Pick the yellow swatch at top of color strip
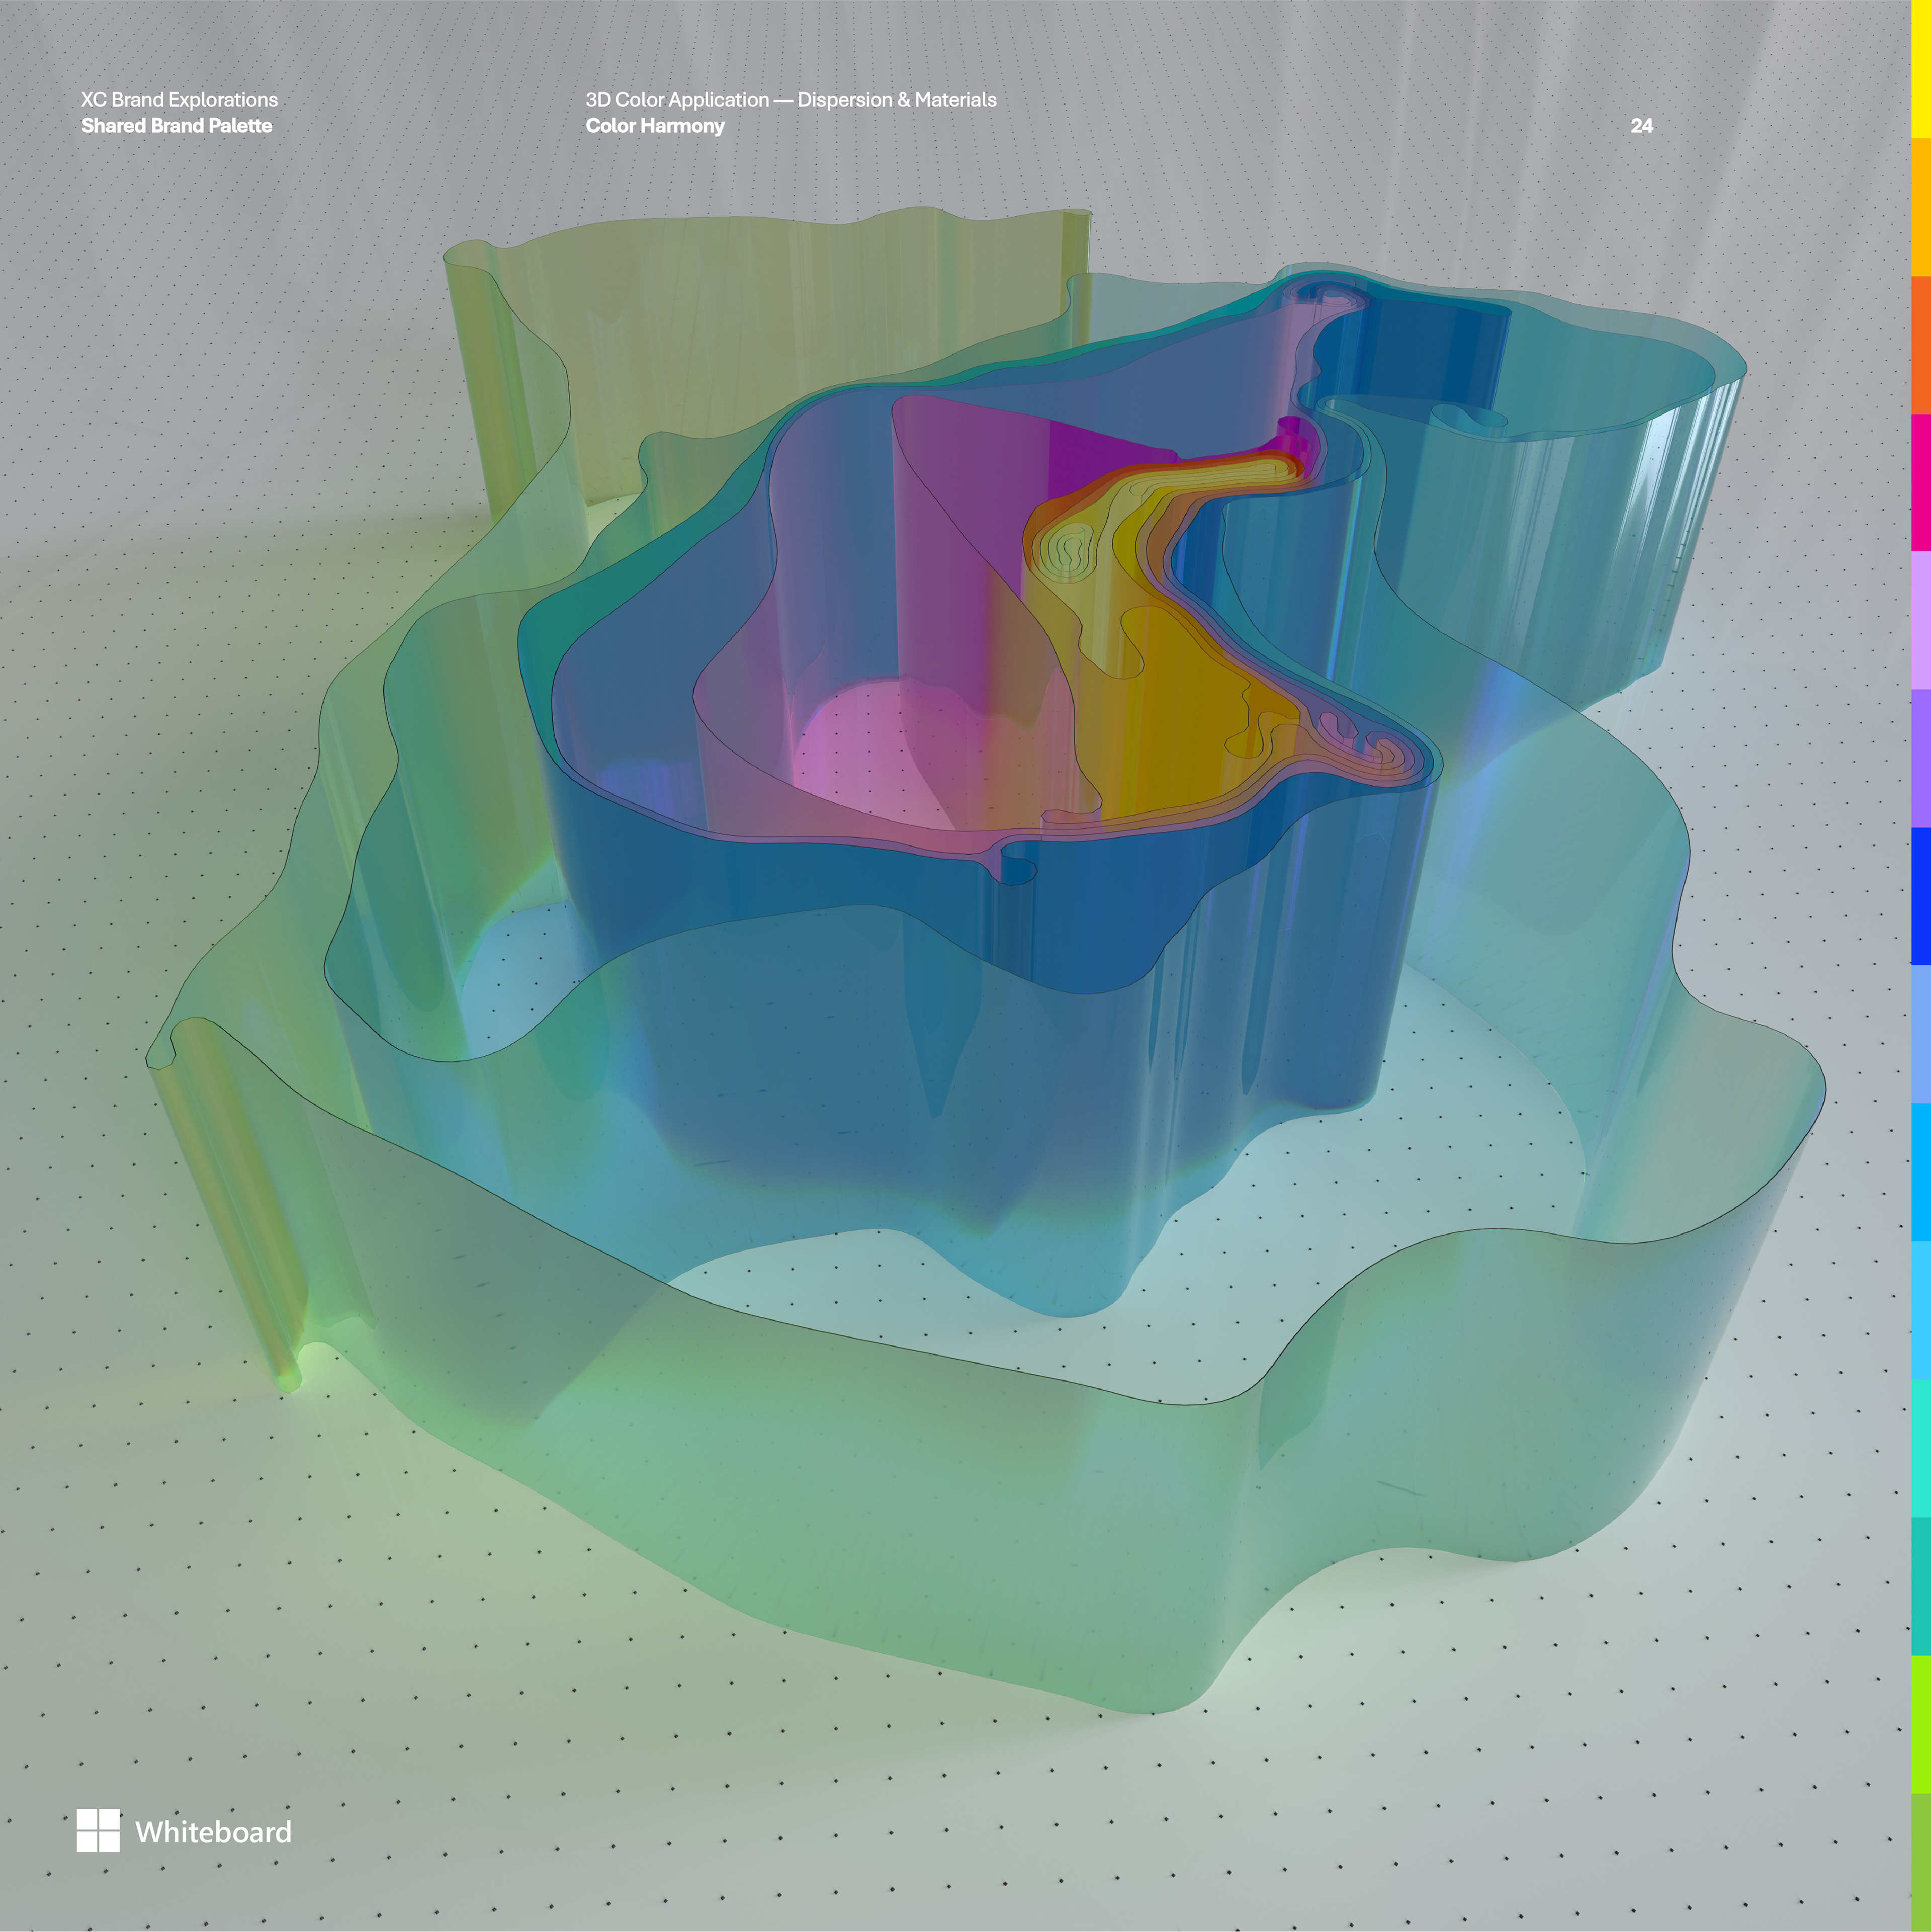Screen dimensions: 1931x1932 [1920, 68]
